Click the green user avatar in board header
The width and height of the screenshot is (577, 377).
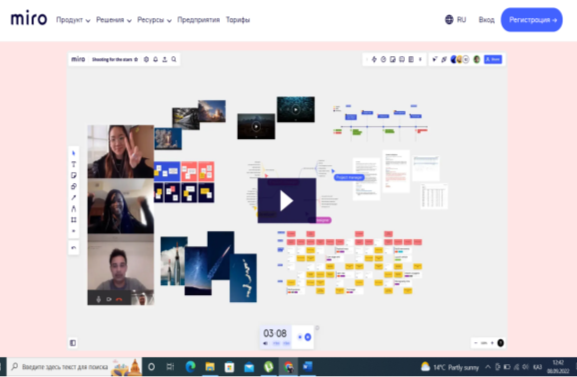pos(477,59)
